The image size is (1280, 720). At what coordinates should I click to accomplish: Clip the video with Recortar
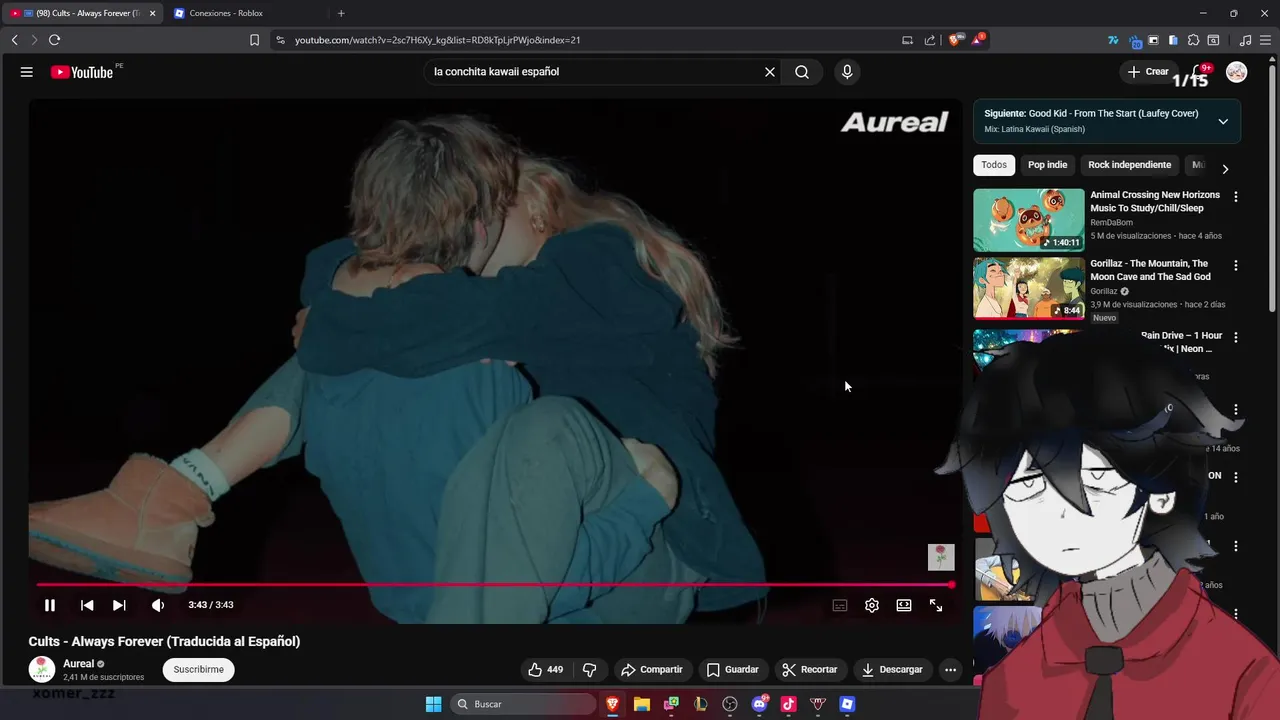click(x=810, y=670)
